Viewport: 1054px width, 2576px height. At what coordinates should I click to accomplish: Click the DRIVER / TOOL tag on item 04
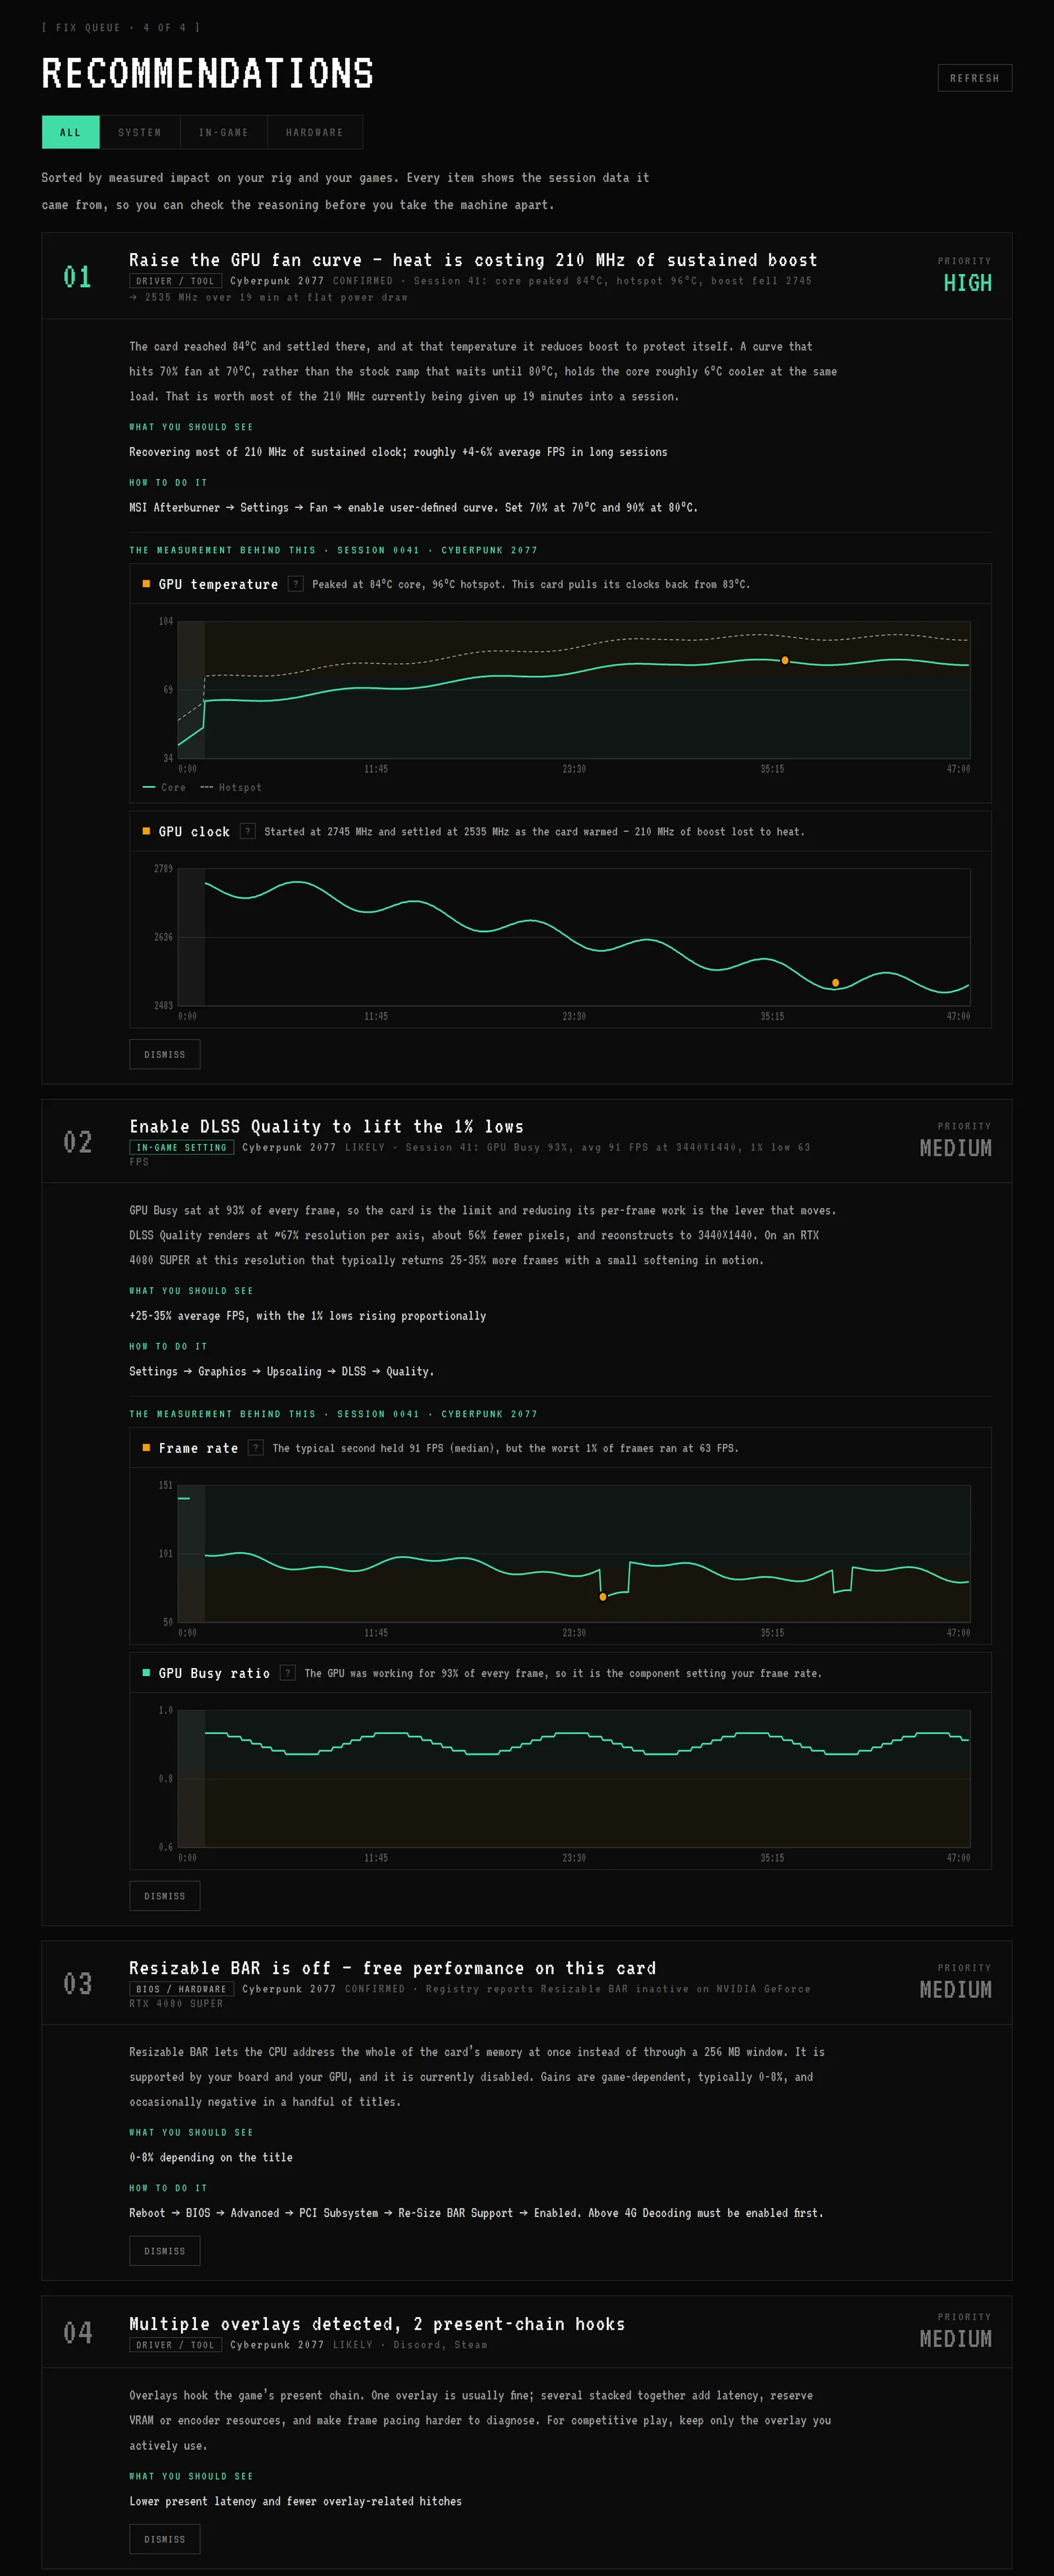pos(175,2345)
